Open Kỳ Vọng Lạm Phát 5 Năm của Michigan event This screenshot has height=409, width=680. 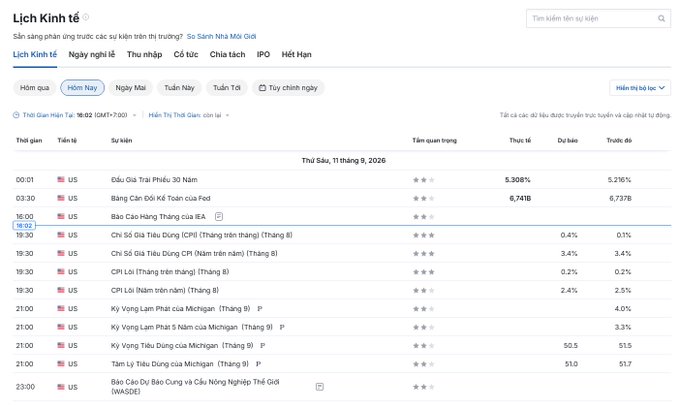tap(192, 327)
